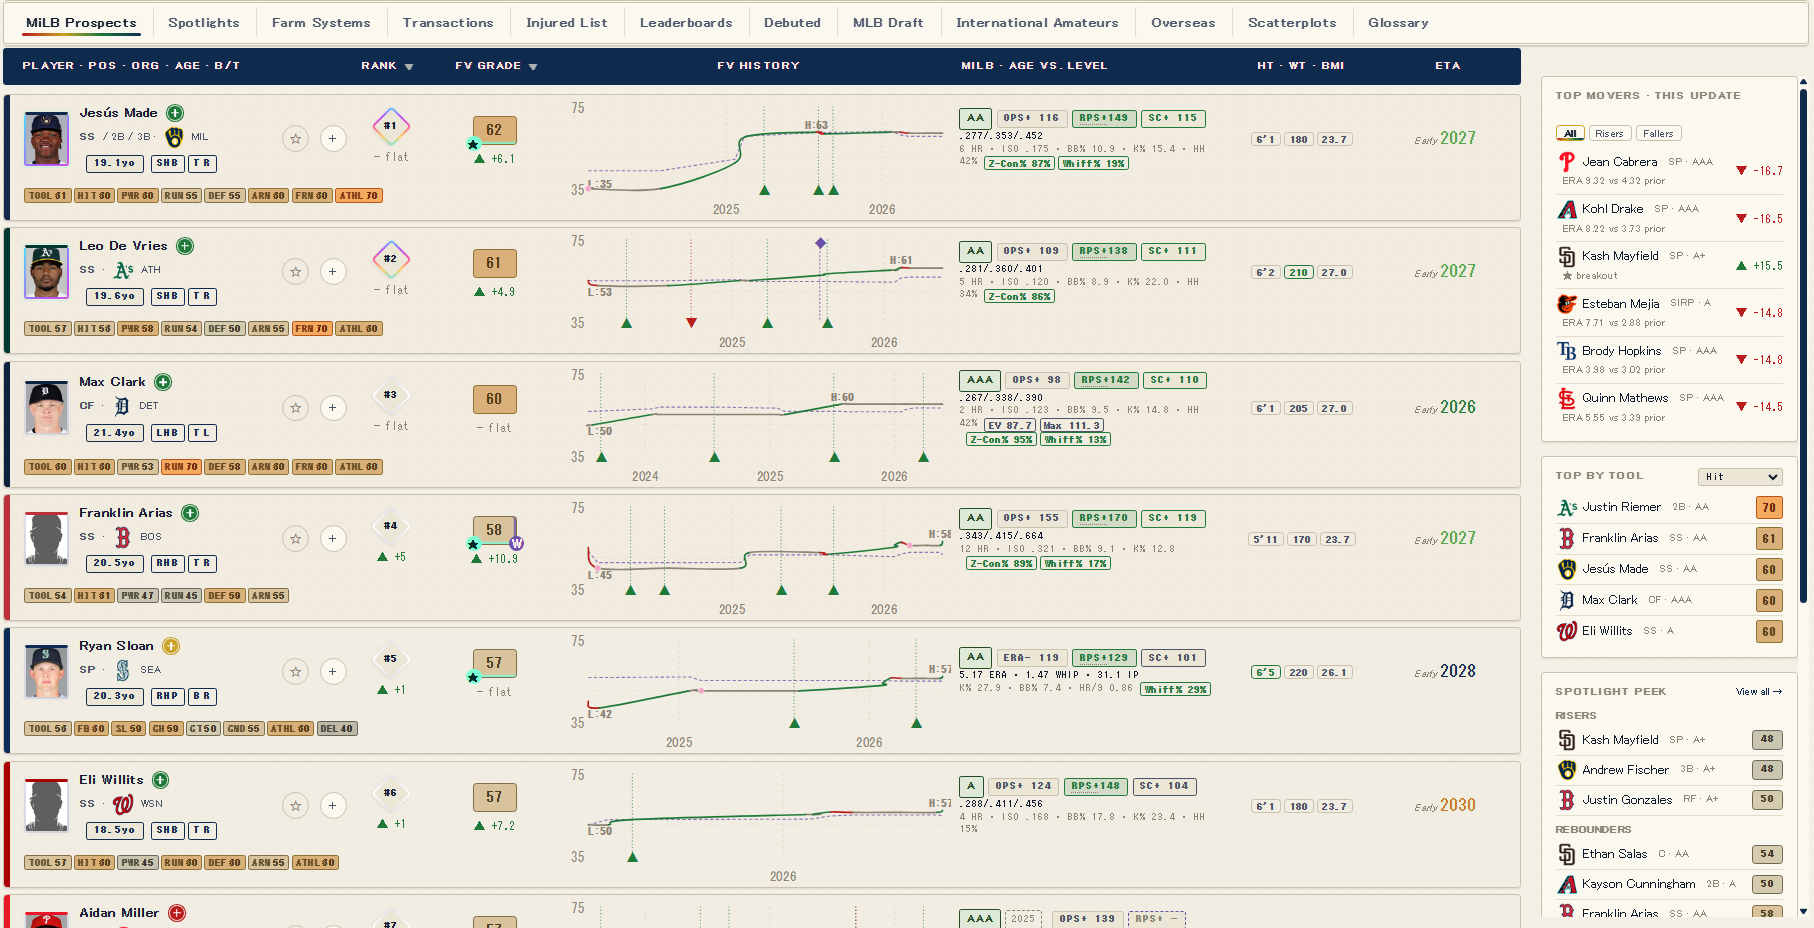The height and width of the screenshot is (928, 1814).
Task: Star Jesús Made as favorite
Action: click(x=295, y=139)
